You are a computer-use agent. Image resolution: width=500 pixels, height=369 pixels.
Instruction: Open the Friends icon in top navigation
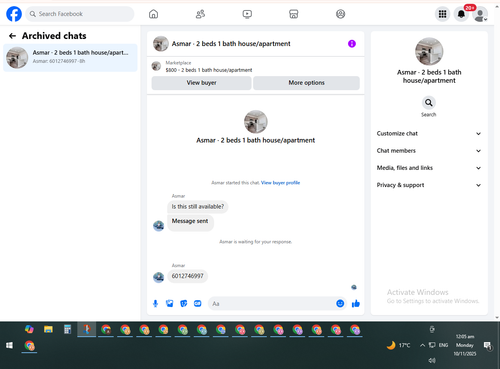[200, 14]
